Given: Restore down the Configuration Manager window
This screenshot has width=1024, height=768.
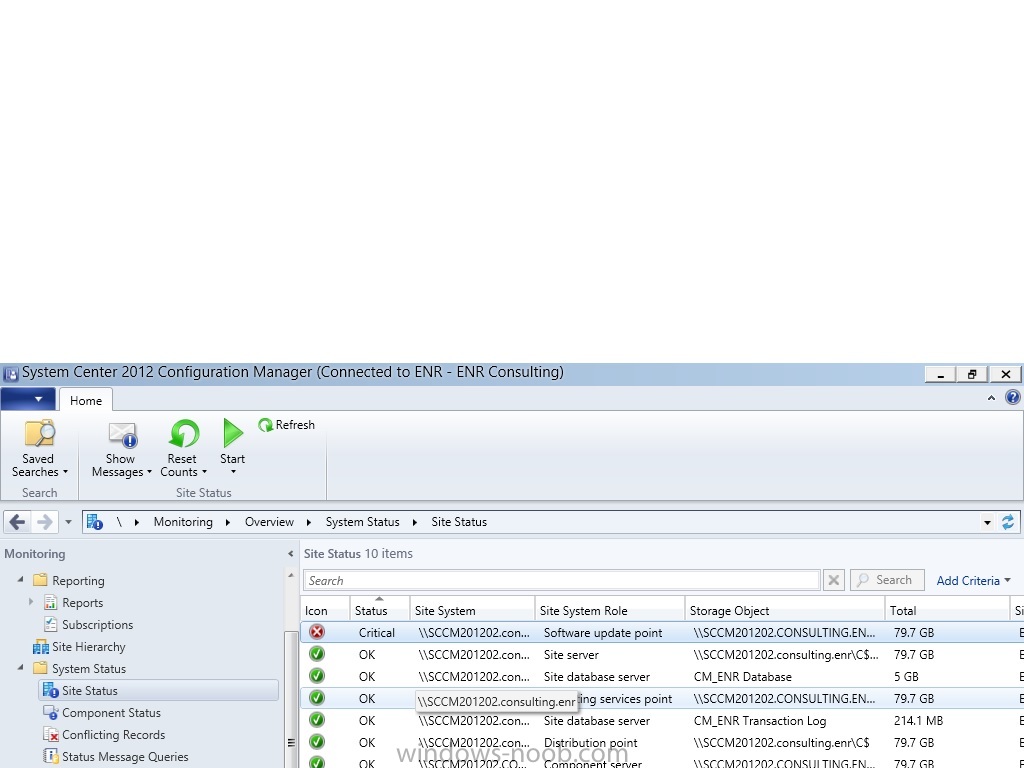Looking at the screenshot, I should (x=972, y=374).
